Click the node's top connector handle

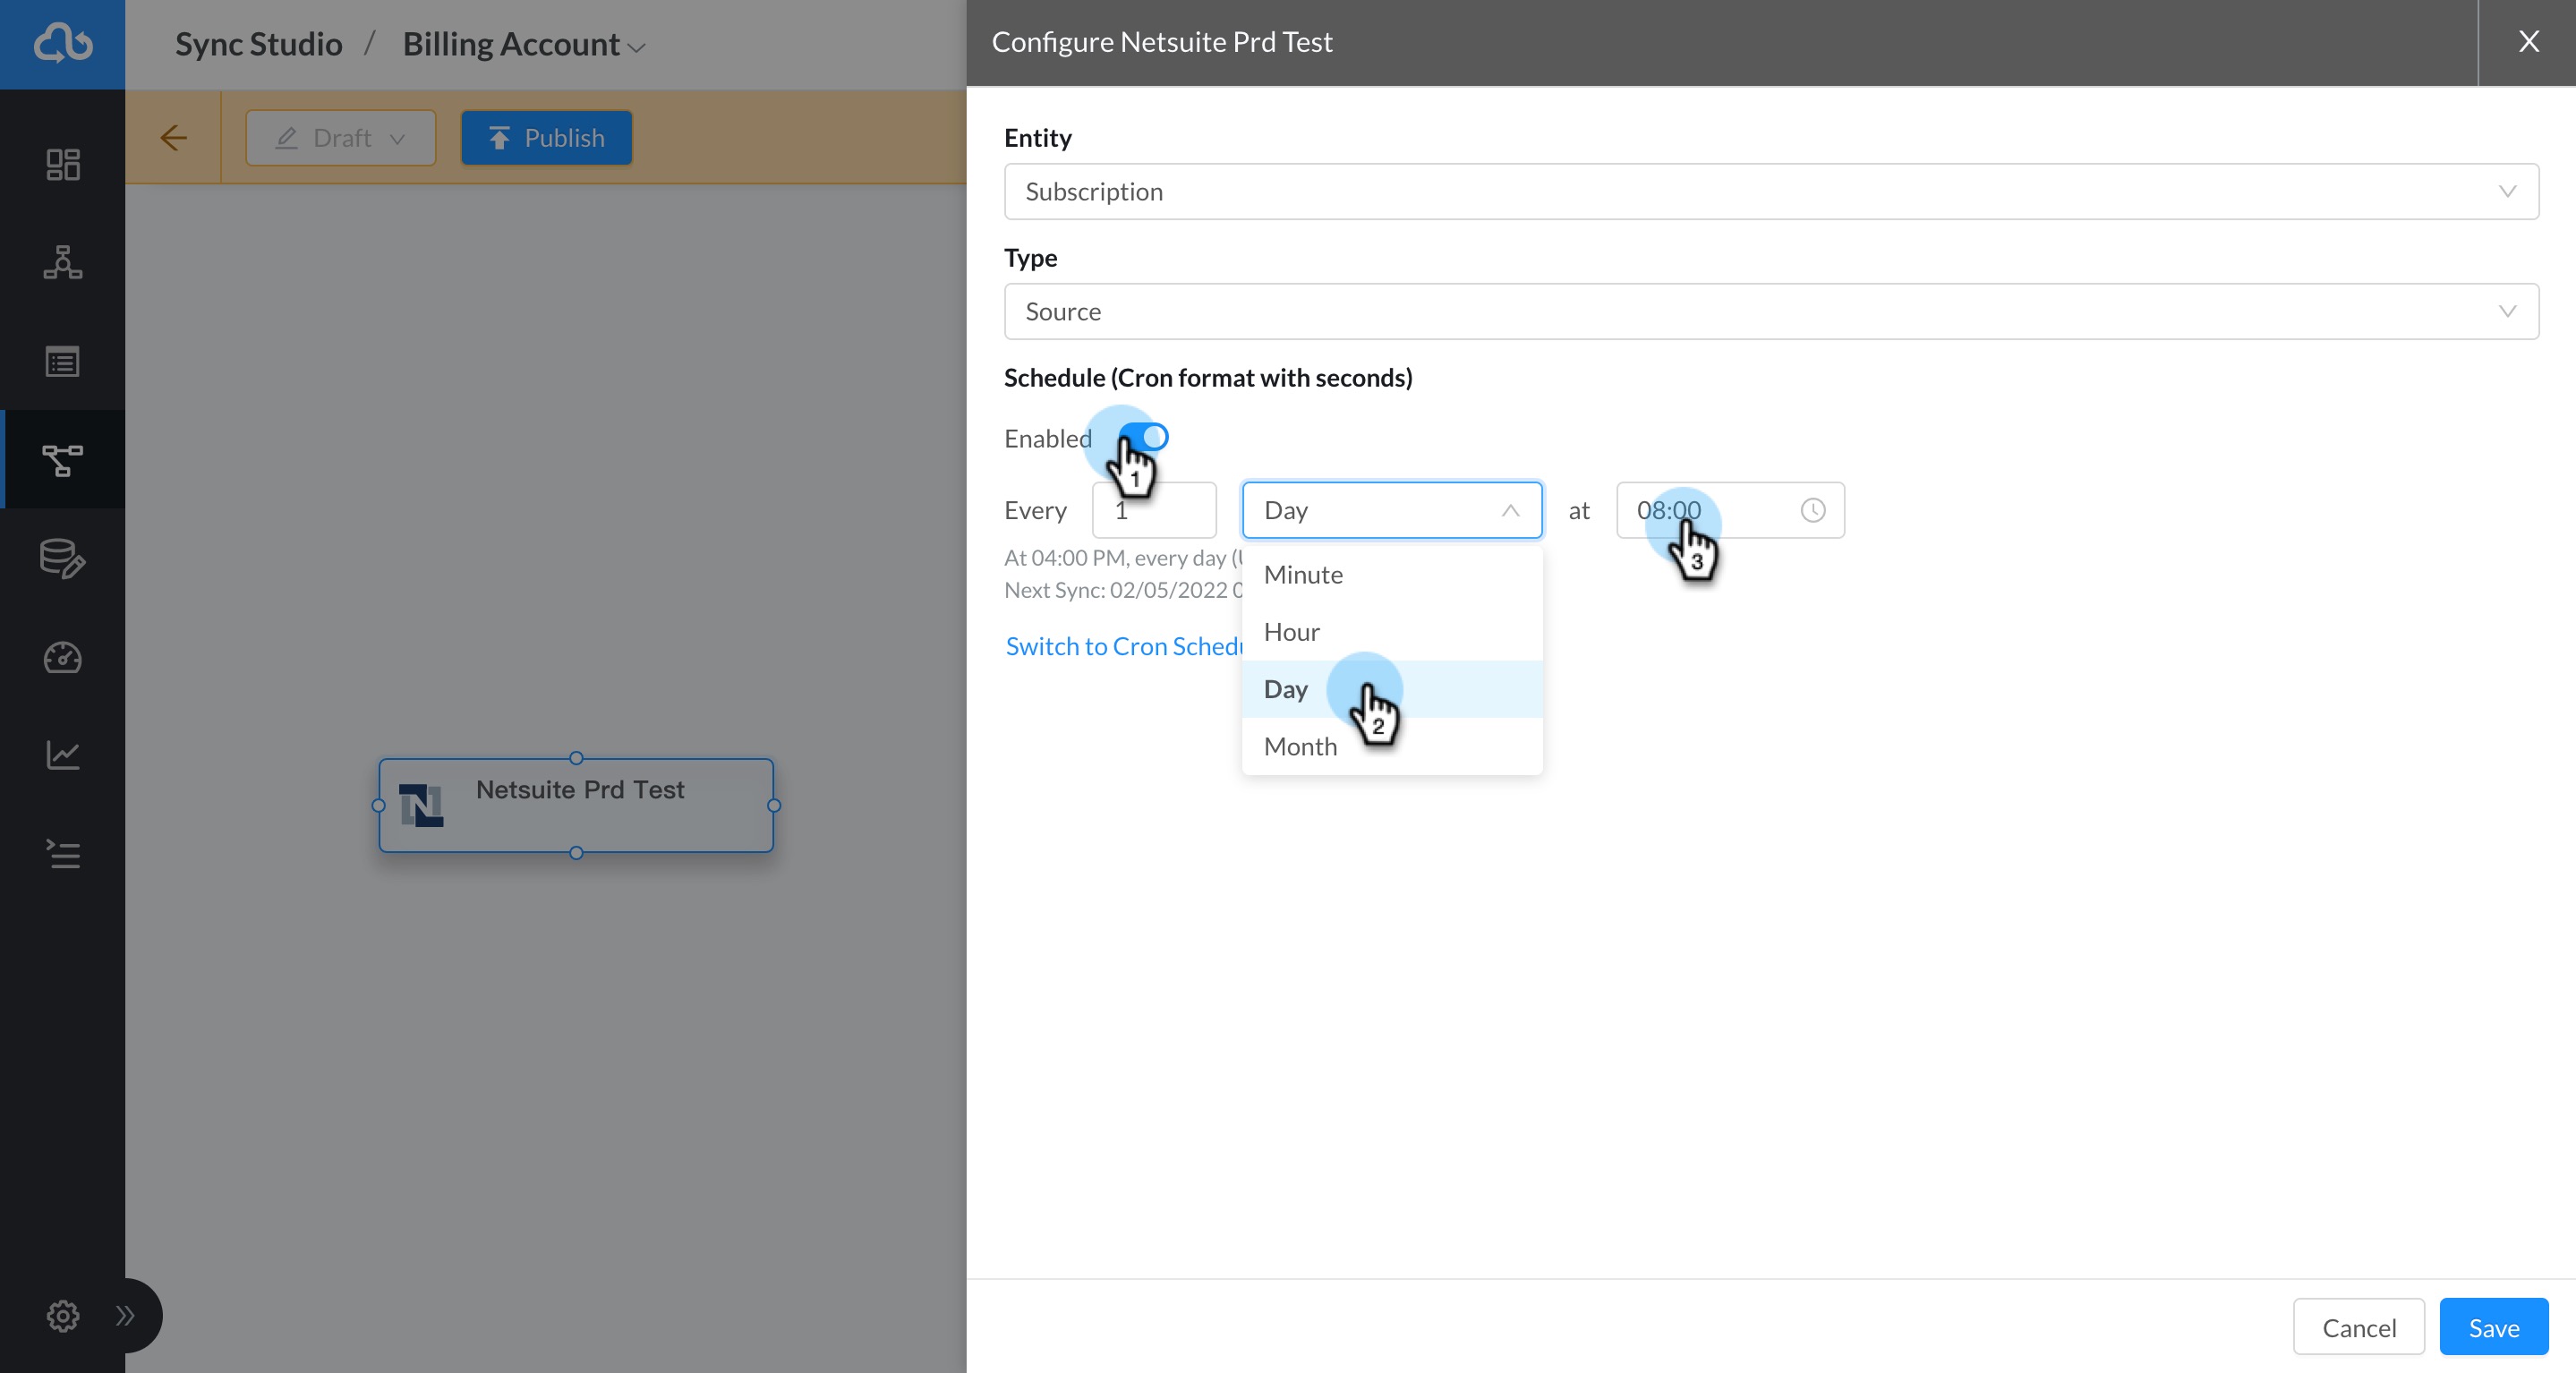tap(576, 758)
